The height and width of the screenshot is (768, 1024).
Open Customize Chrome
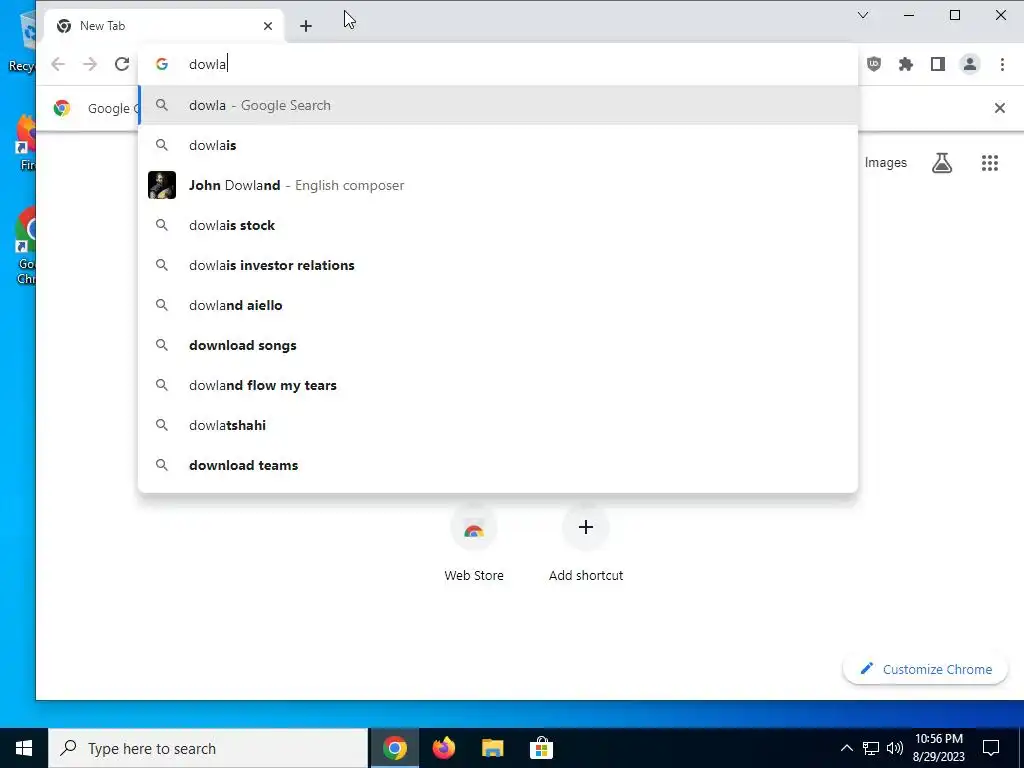(x=925, y=669)
